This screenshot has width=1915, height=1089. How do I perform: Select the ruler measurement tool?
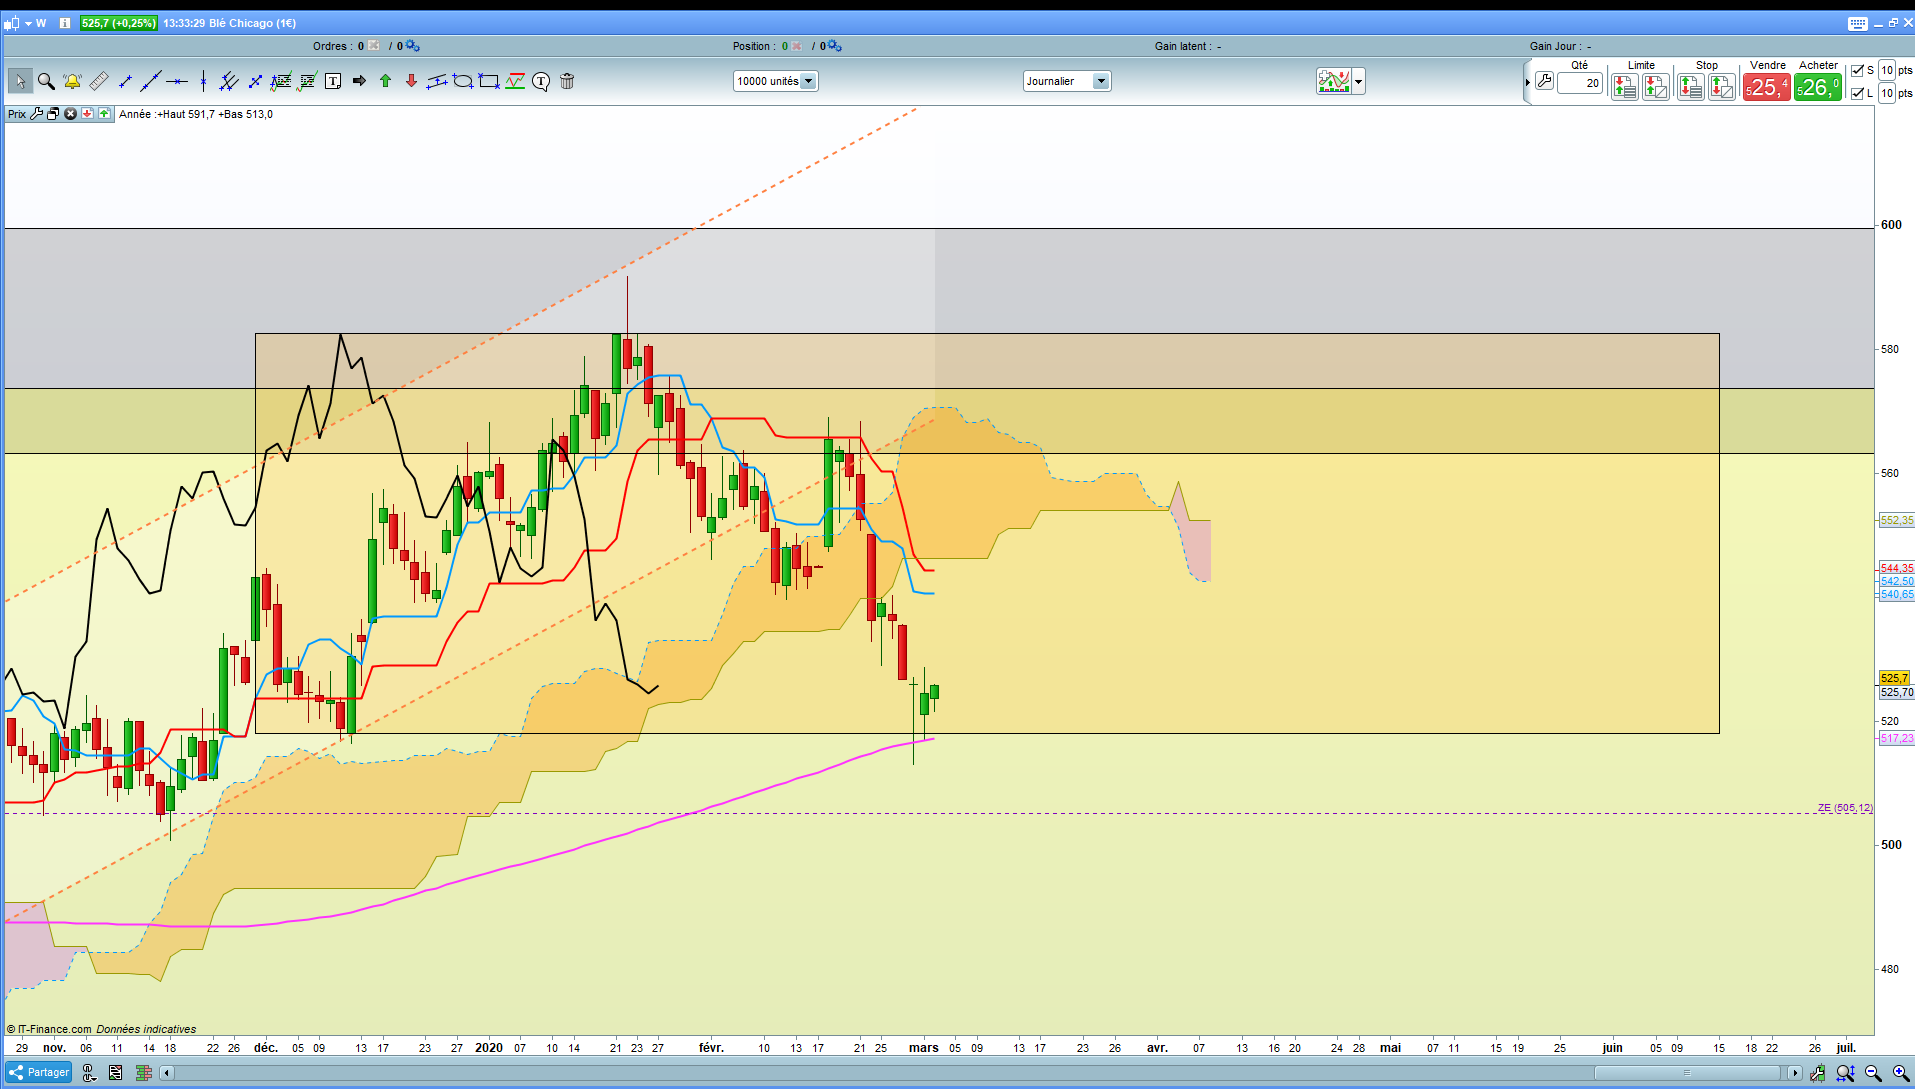click(98, 81)
